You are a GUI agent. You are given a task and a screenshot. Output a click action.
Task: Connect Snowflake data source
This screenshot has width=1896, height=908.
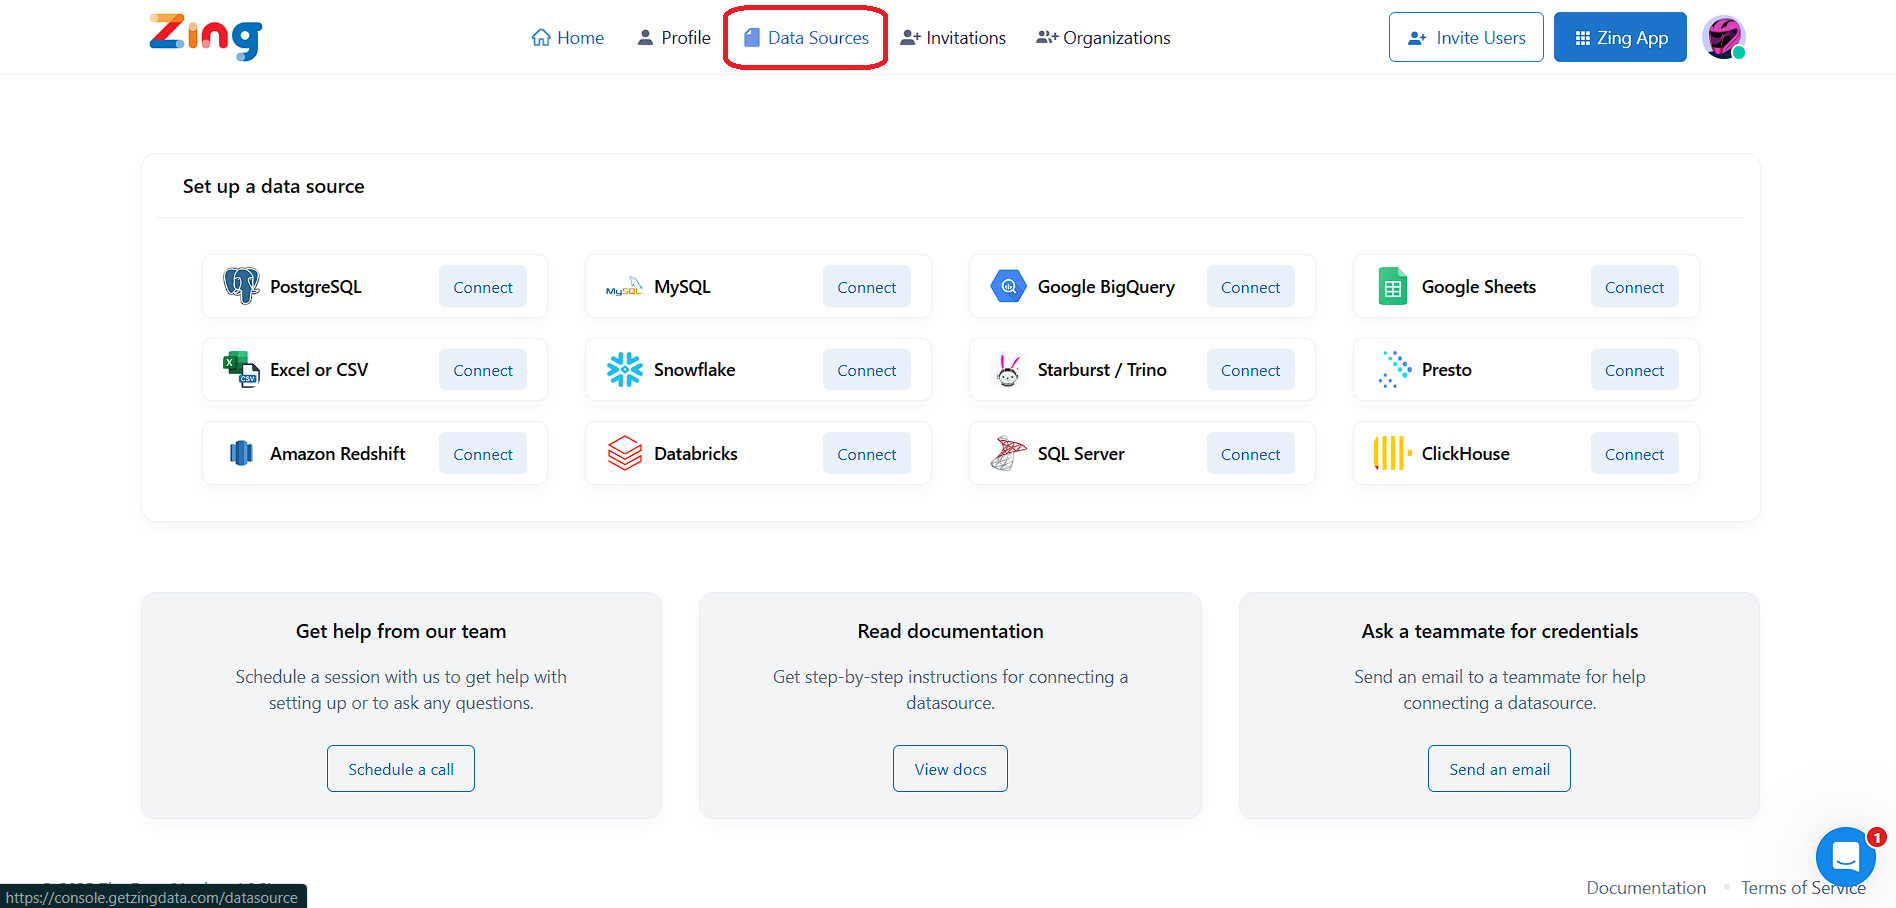pos(867,370)
